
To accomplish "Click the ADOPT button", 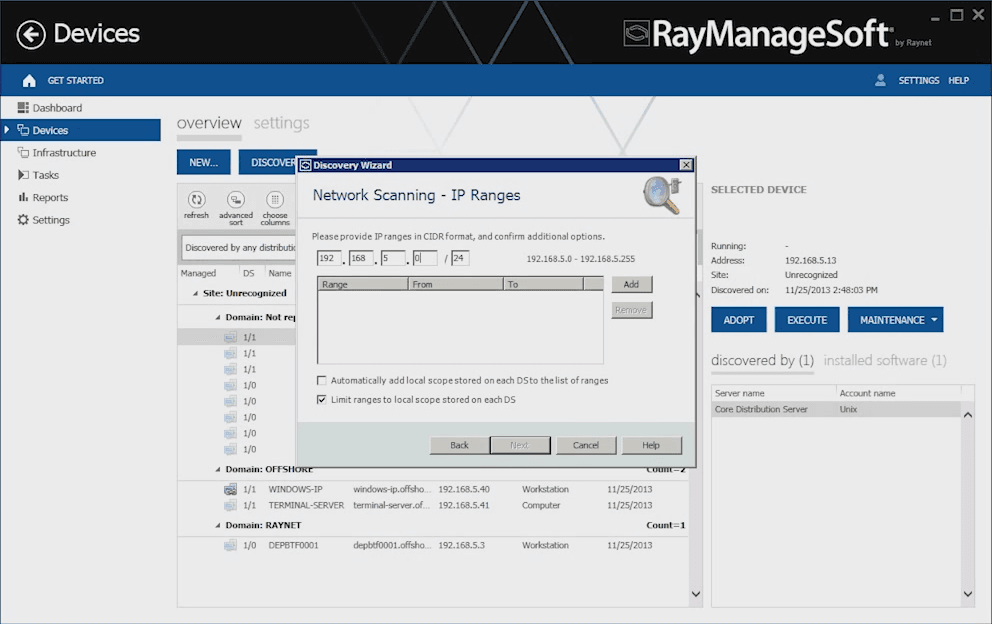I will [x=739, y=320].
